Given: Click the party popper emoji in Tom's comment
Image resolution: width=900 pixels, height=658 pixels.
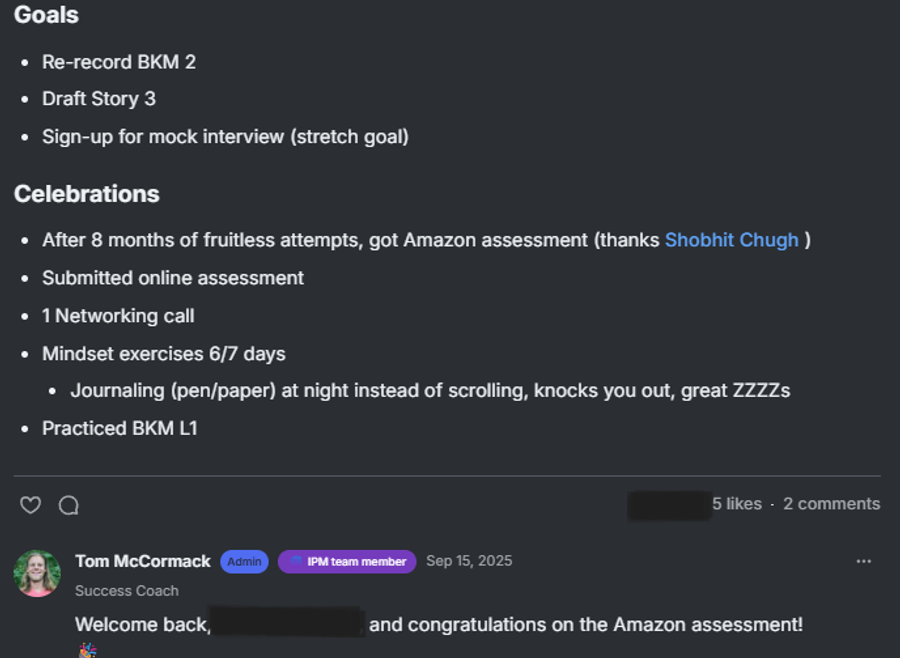Looking at the screenshot, I should [x=86, y=650].
